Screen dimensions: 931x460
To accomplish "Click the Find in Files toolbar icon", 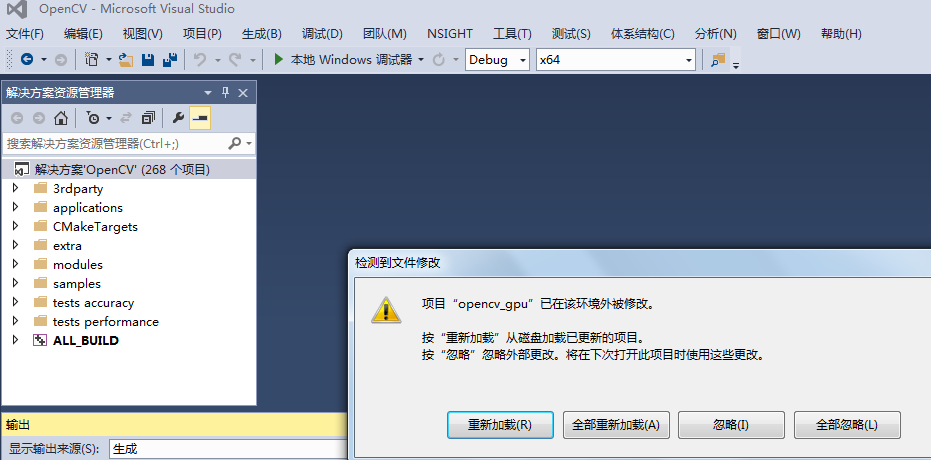I will coord(718,59).
